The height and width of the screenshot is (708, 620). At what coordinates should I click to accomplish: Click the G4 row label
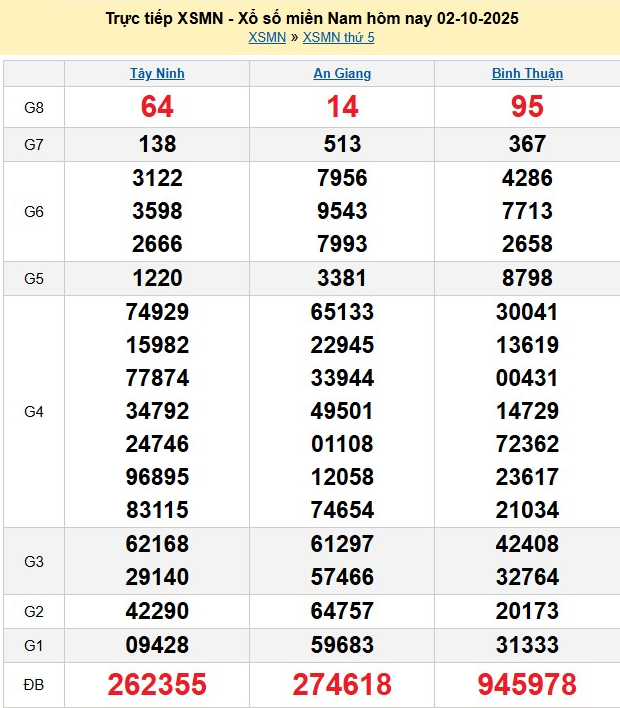click(x=34, y=411)
